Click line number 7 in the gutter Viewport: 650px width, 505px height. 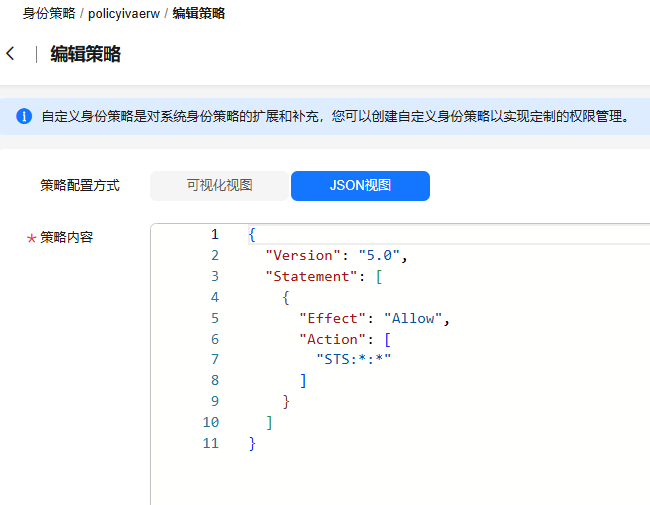[214, 360]
